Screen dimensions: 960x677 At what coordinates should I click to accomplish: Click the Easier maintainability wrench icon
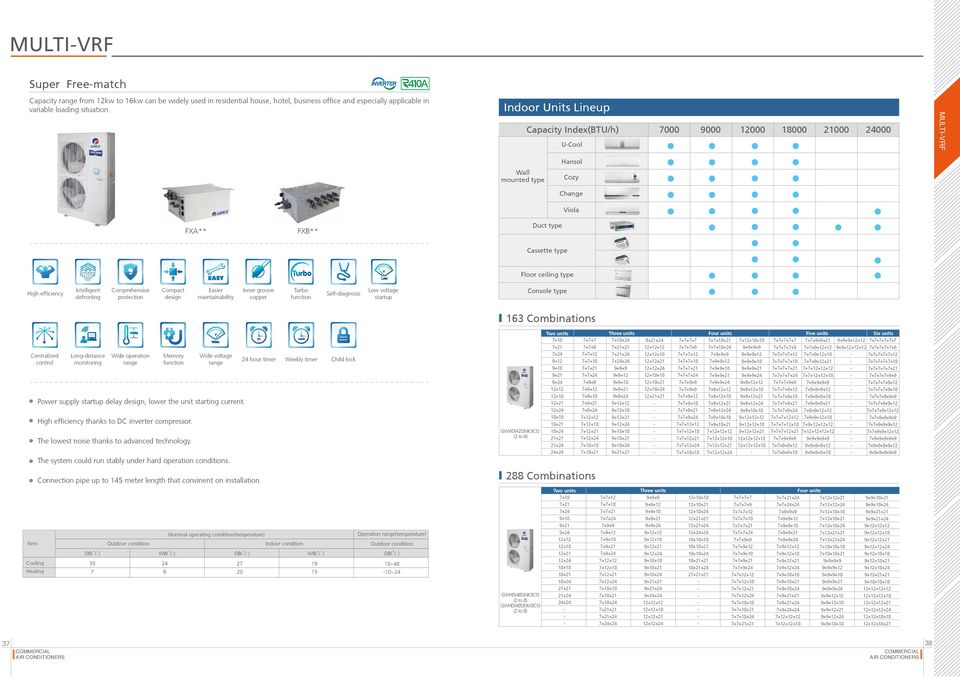coord(216,272)
